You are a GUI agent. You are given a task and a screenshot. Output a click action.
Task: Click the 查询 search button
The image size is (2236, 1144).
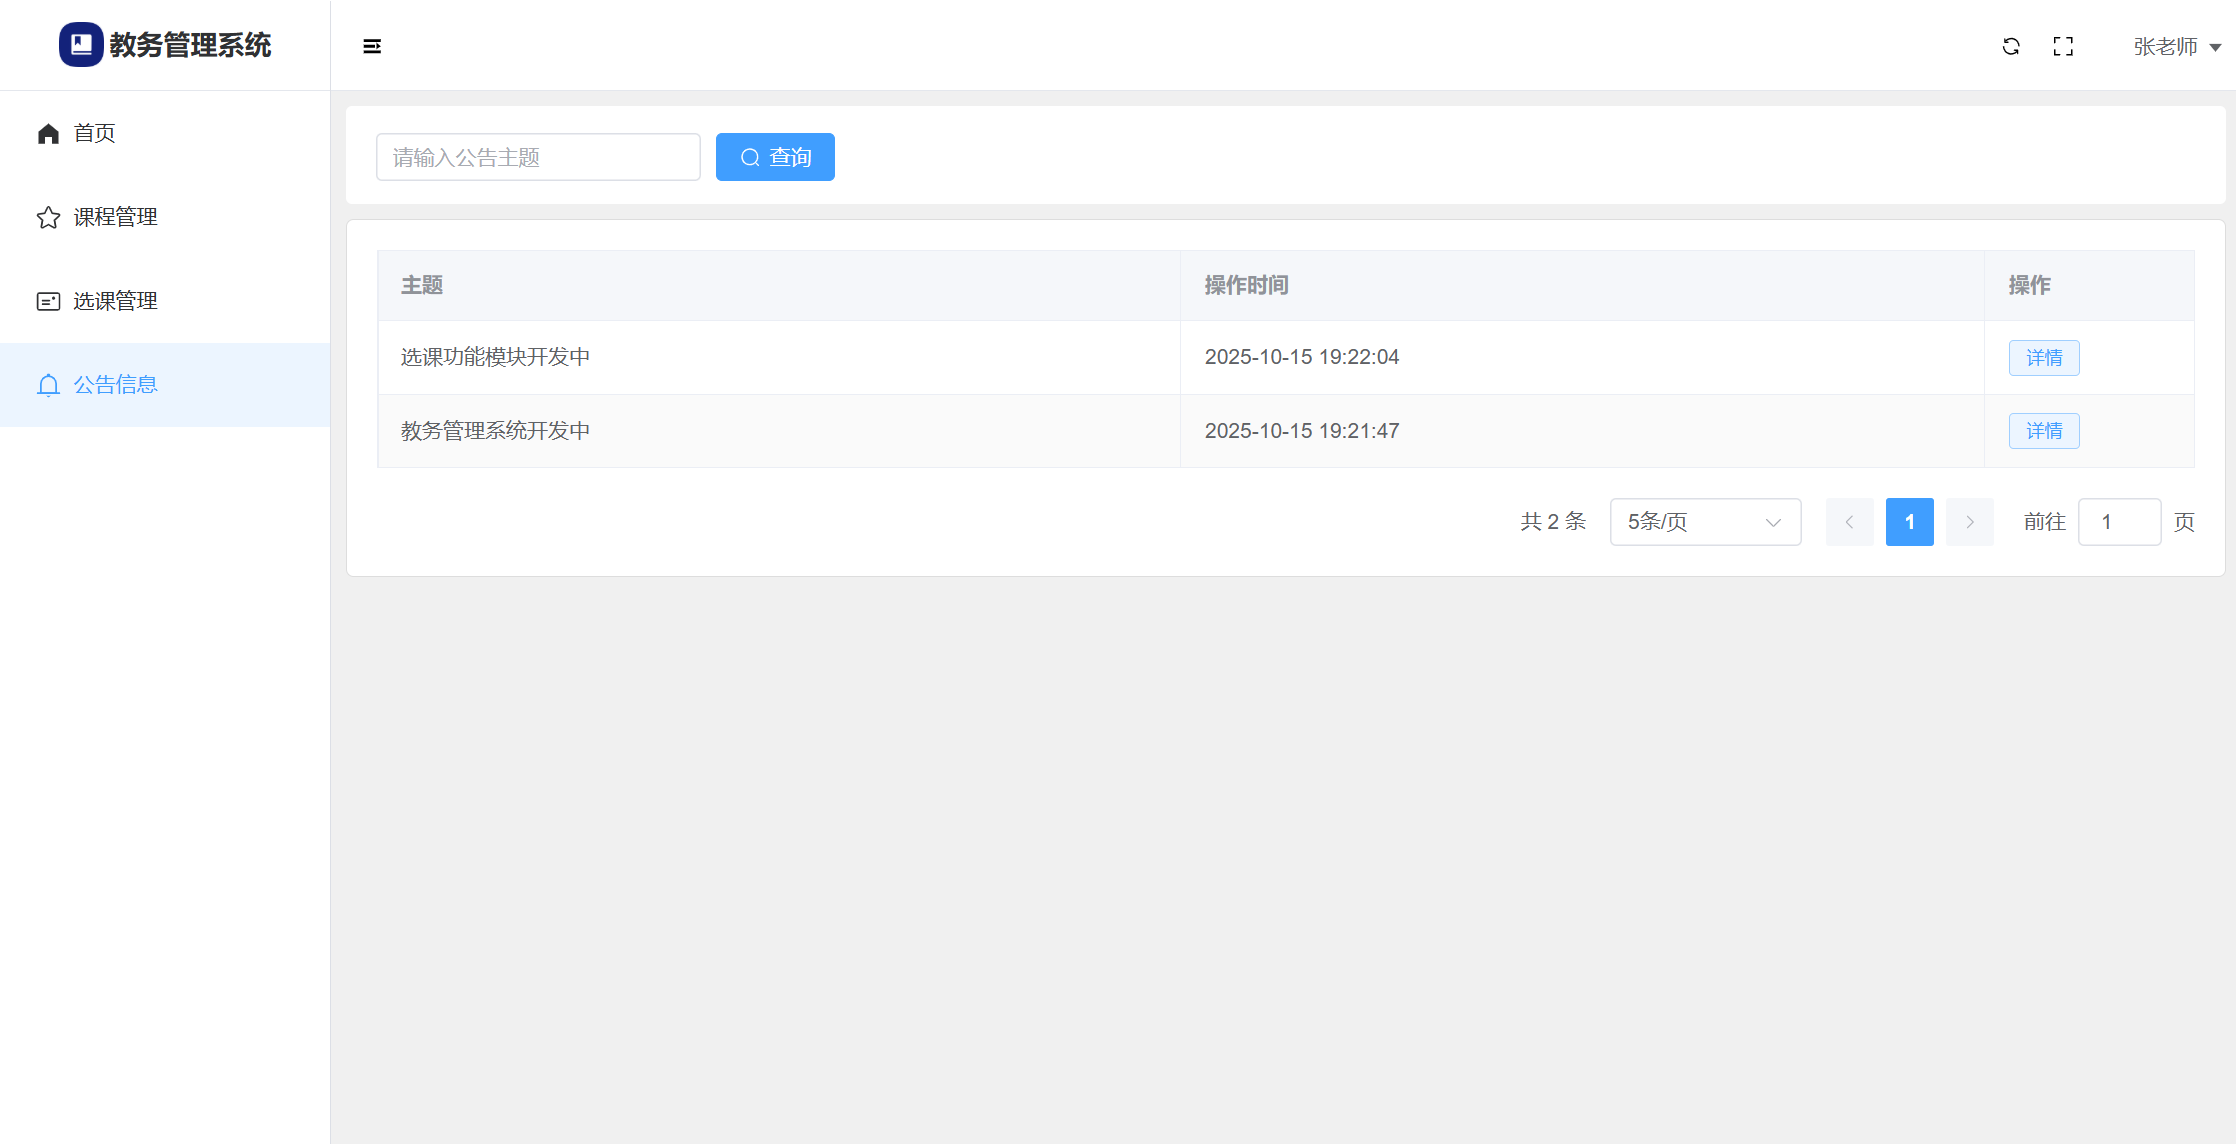click(775, 157)
